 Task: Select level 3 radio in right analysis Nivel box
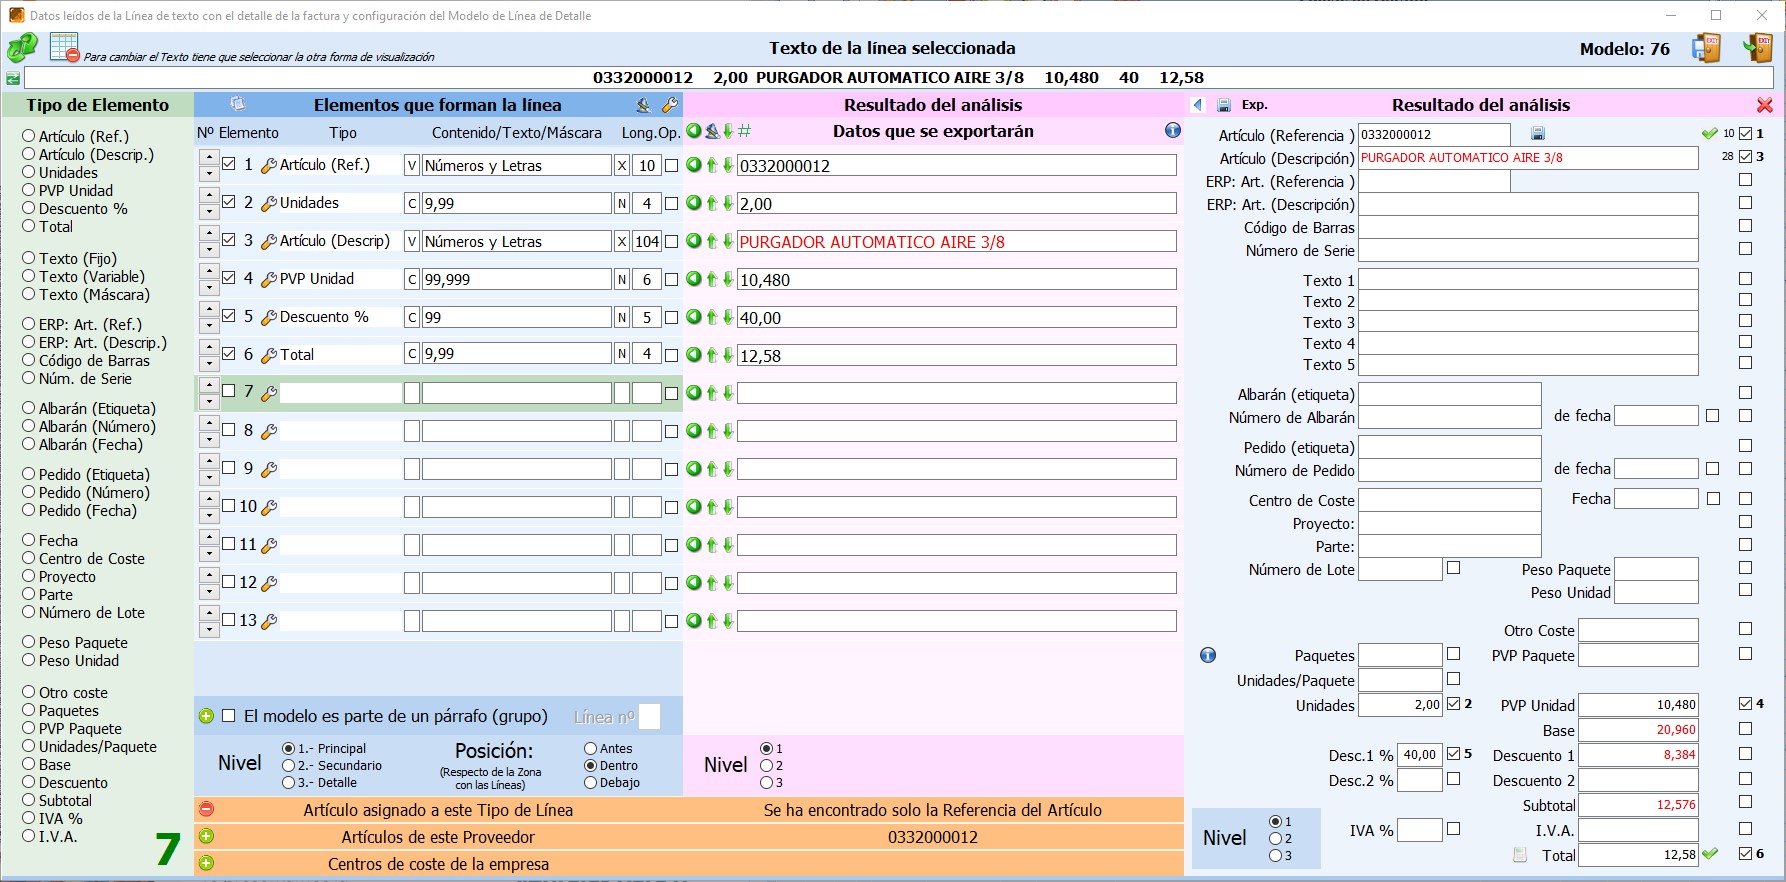coord(1275,856)
